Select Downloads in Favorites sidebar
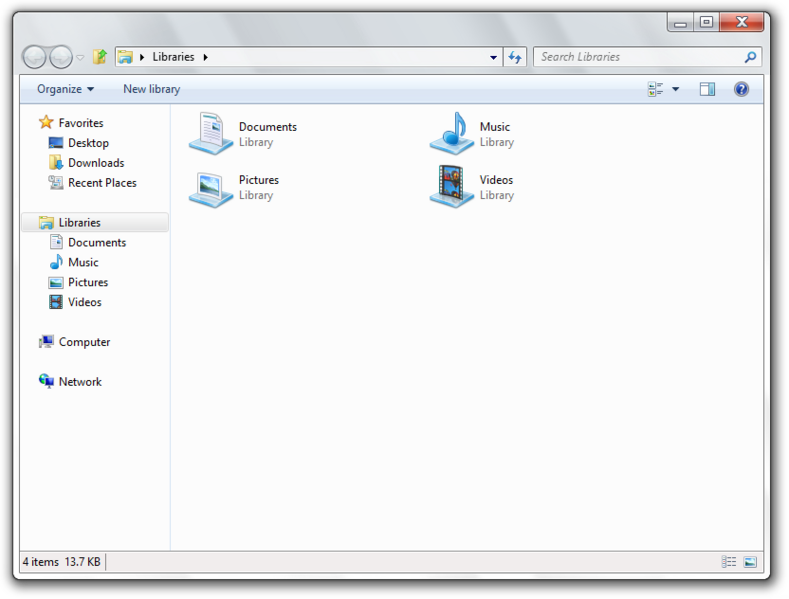The height and width of the screenshot is (599, 789). tap(95, 163)
